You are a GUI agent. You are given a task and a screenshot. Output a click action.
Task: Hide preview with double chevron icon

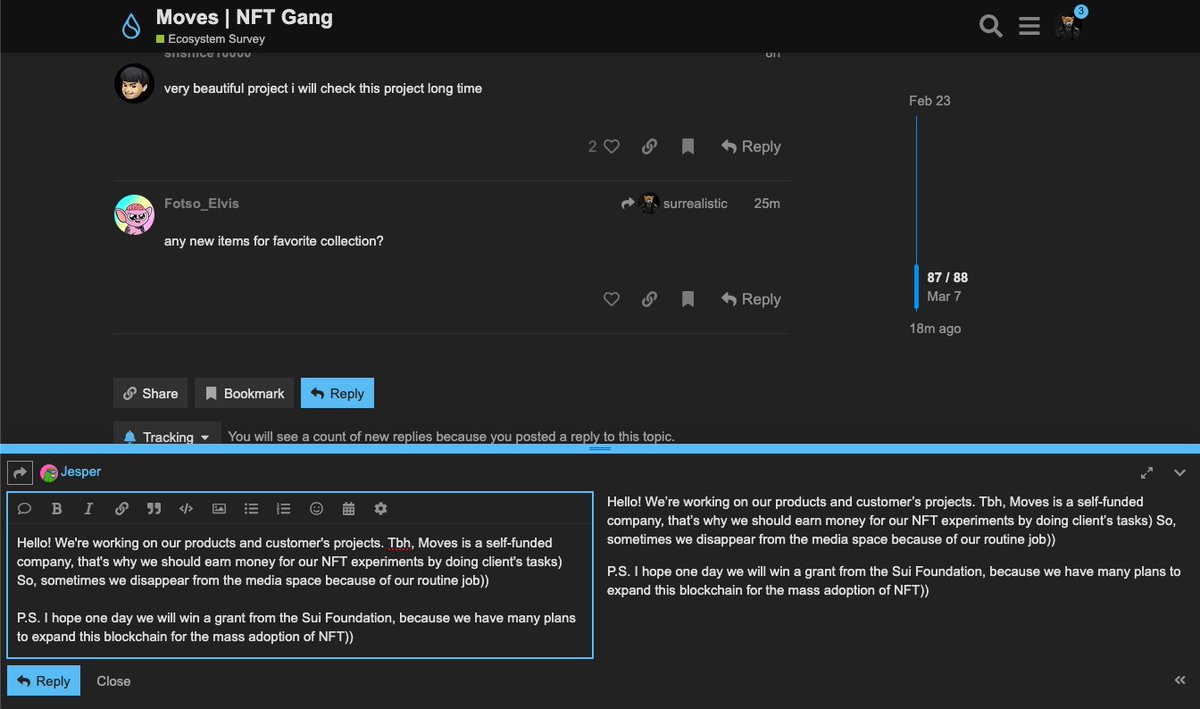point(1180,680)
